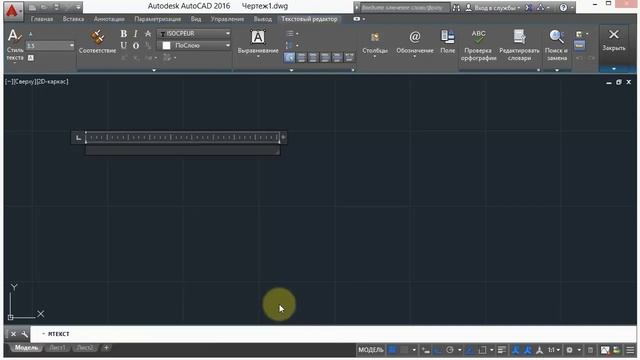This screenshot has height=360, width=640.
Task: Open the Обозначение symbol menu
Action: coord(415,44)
